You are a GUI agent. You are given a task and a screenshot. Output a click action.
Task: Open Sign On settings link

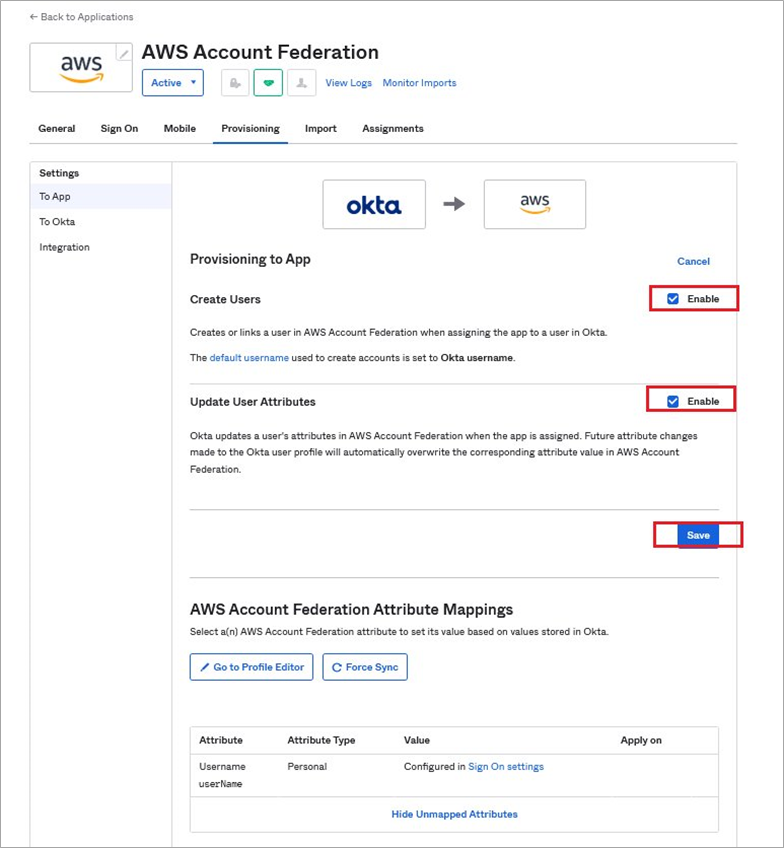(506, 766)
